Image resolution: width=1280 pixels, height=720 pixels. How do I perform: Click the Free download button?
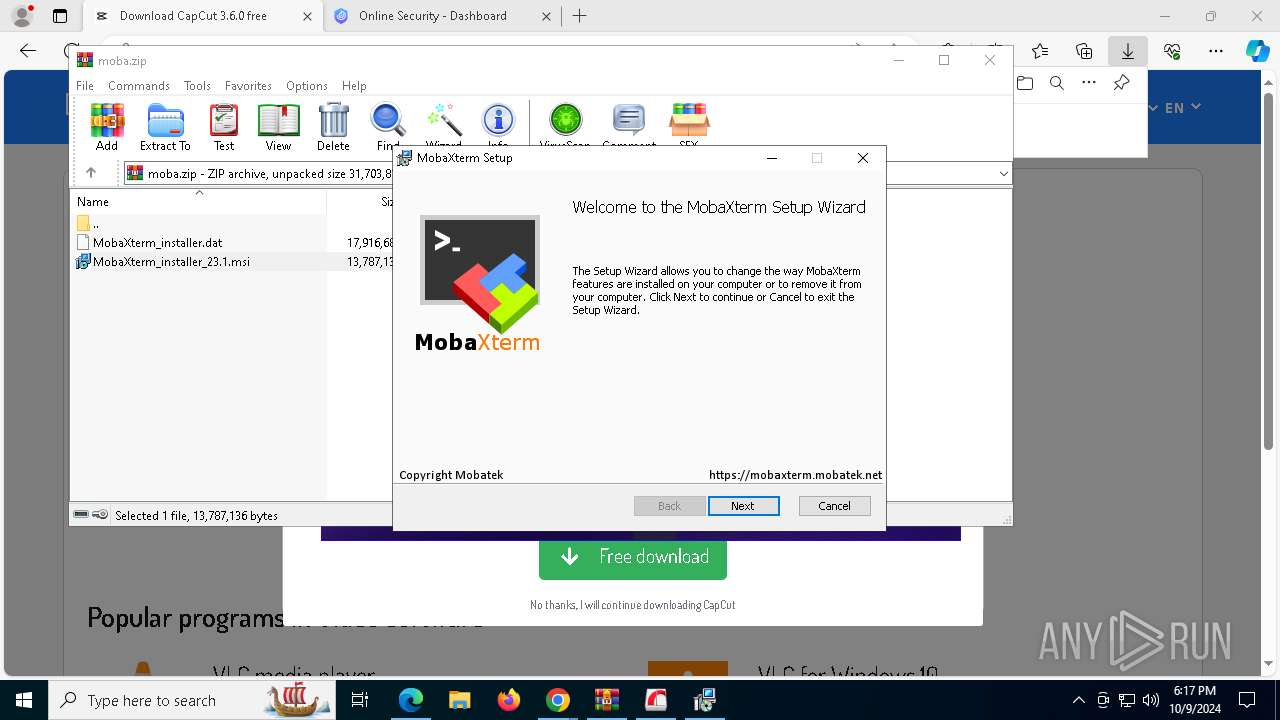coord(633,557)
